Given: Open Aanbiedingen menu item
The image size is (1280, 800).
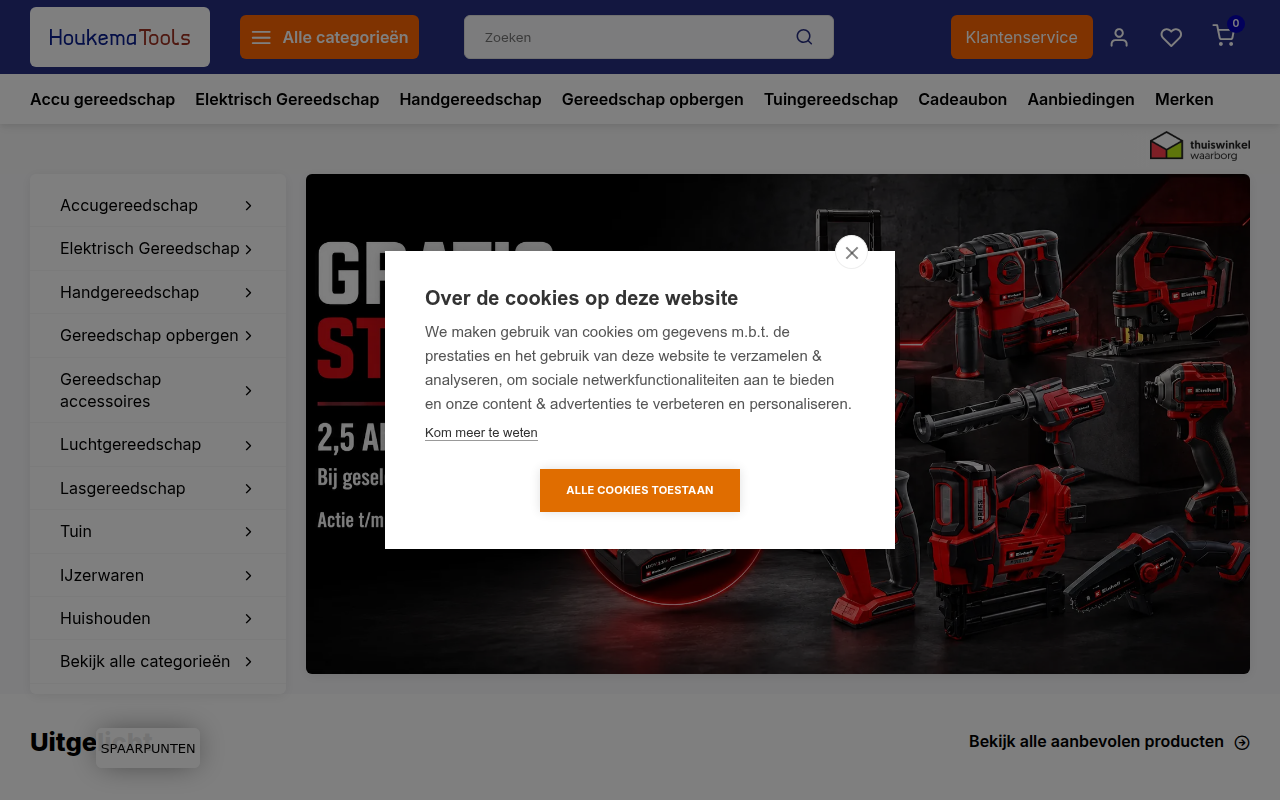Looking at the screenshot, I should (x=1081, y=99).
